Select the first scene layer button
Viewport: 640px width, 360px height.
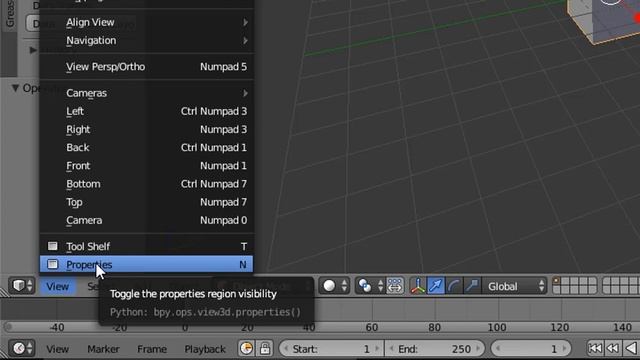tap(556, 281)
